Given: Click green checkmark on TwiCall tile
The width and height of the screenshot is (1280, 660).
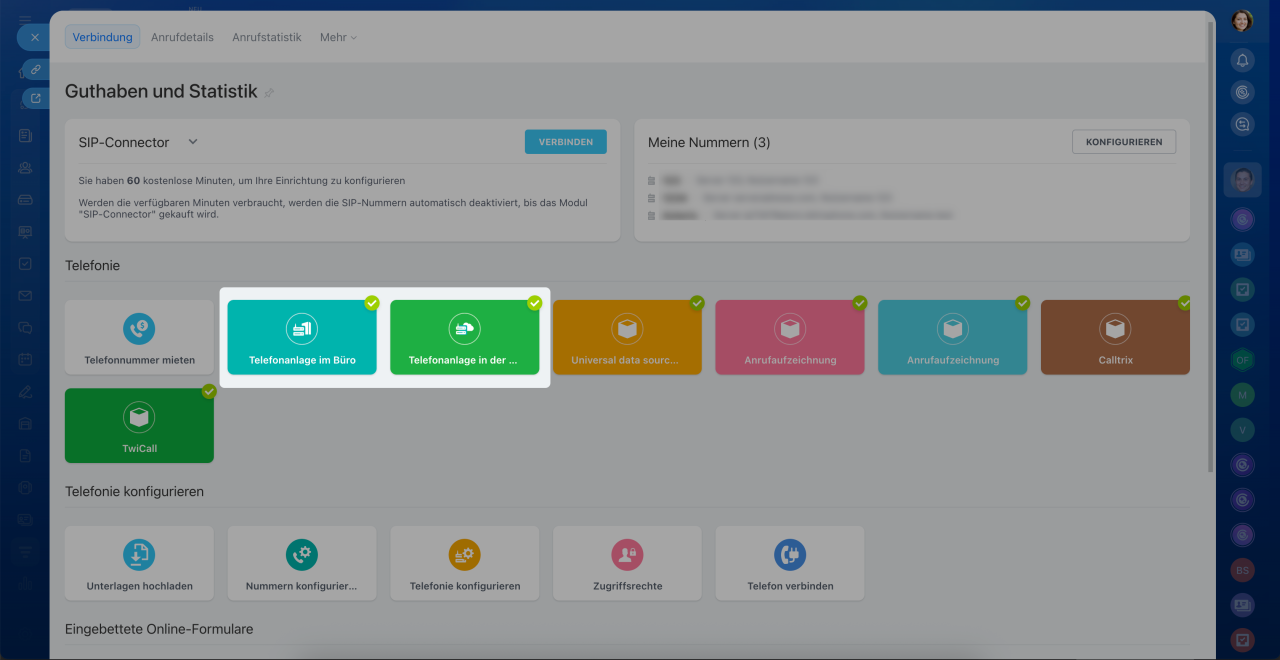Looking at the screenshot, I should 209,391.
